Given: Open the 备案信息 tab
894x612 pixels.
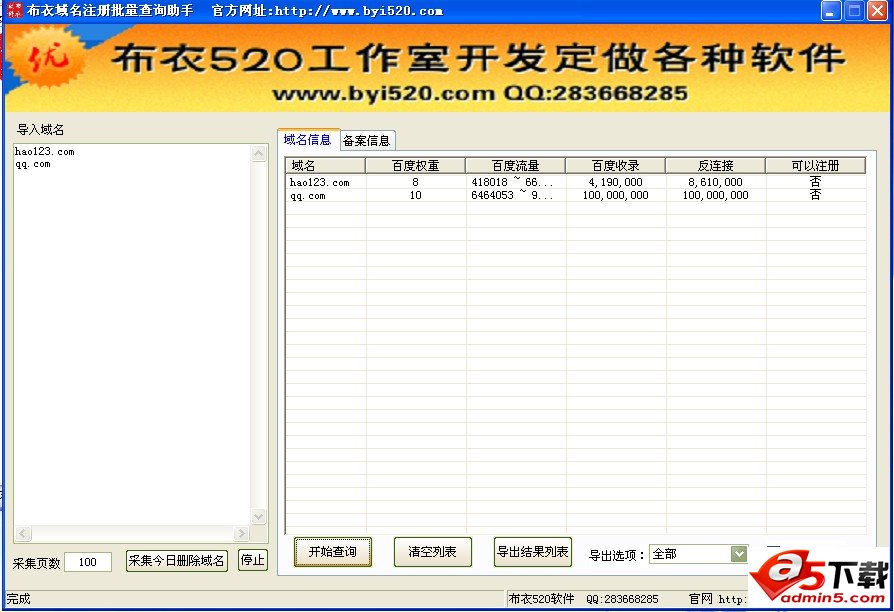Looking at the screenshot, I should (x=367, y=140).
